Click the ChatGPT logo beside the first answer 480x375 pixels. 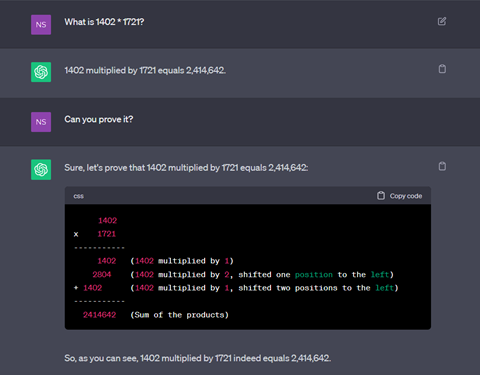click(x=41, y=72)
